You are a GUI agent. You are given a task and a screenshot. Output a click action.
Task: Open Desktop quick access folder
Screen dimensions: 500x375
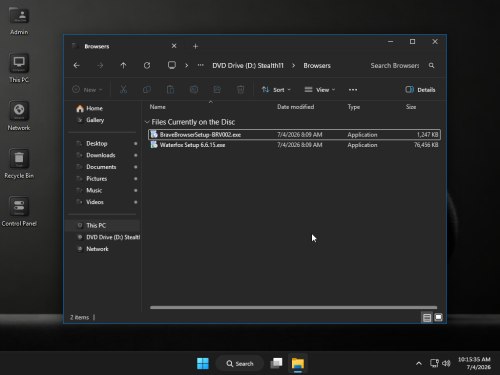click(x=97, y=143)
